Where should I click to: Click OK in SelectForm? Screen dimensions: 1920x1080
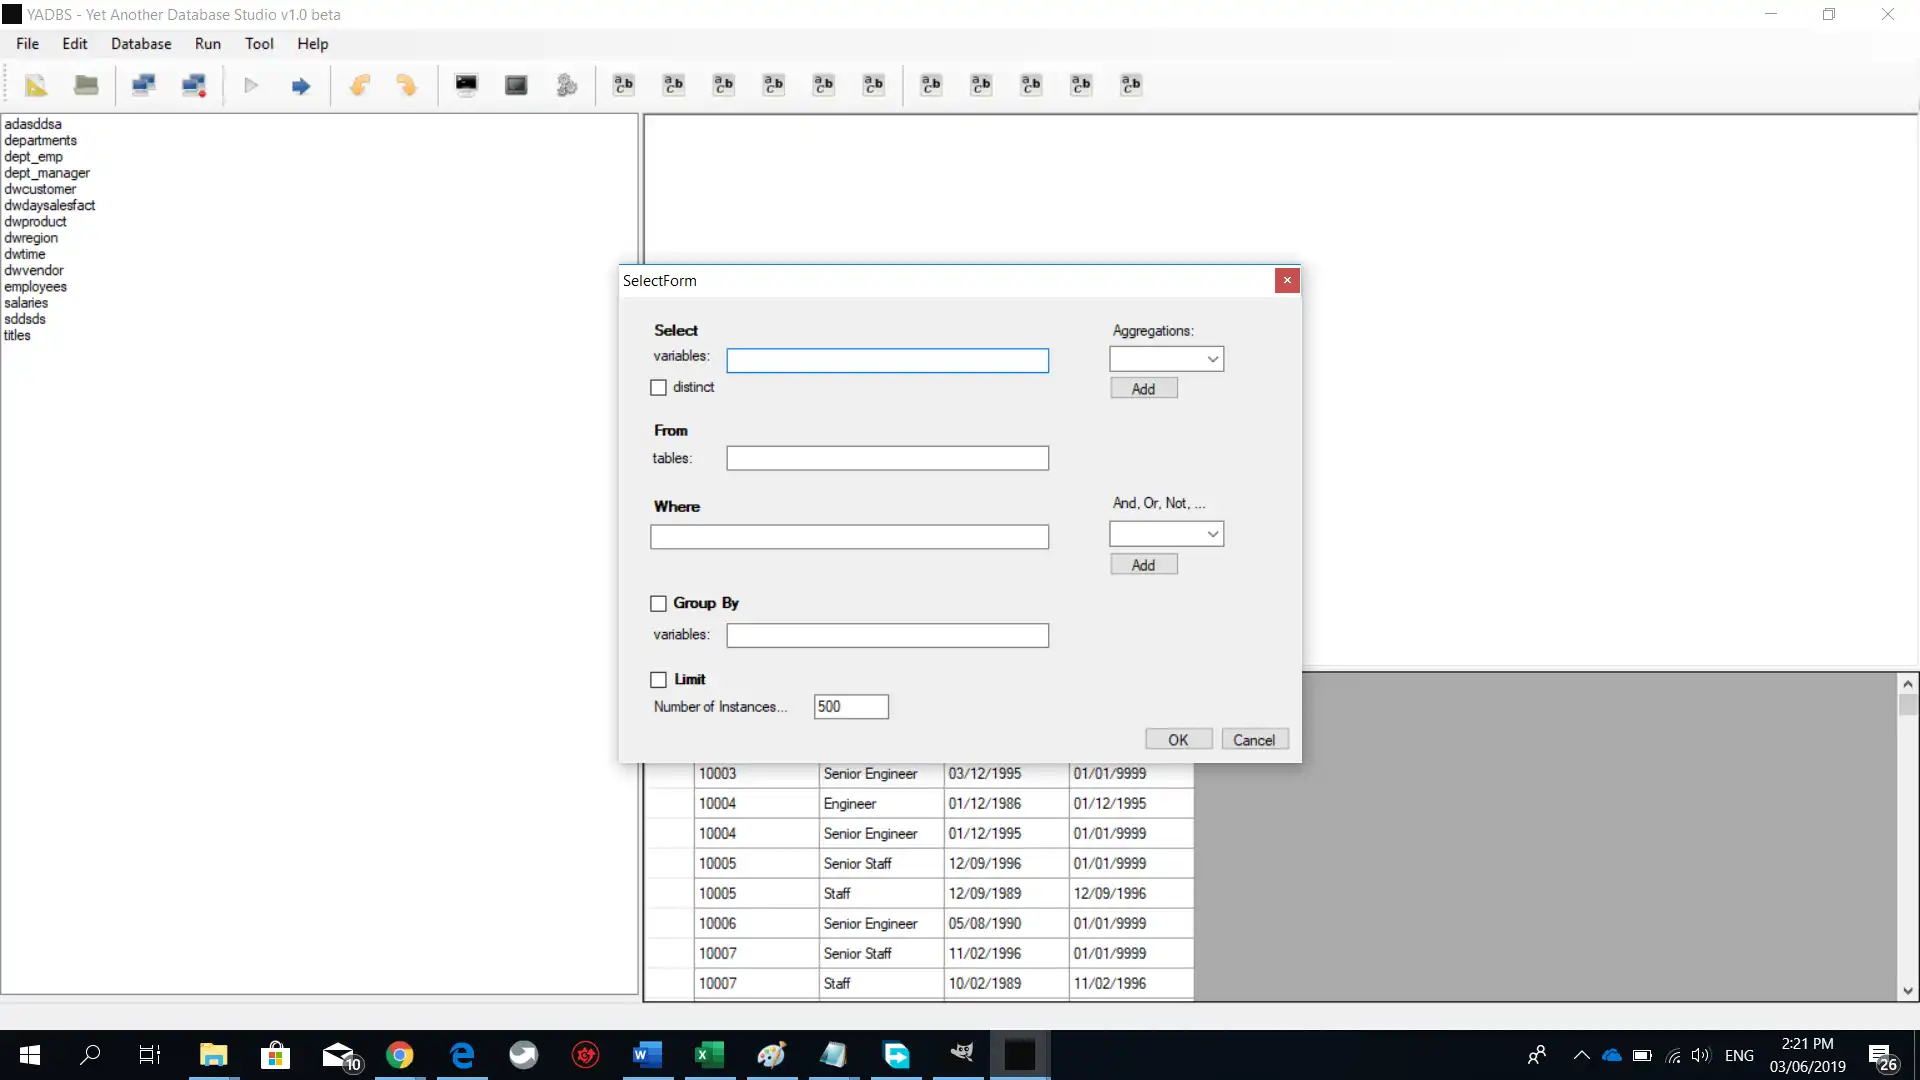pos(1178,740)
